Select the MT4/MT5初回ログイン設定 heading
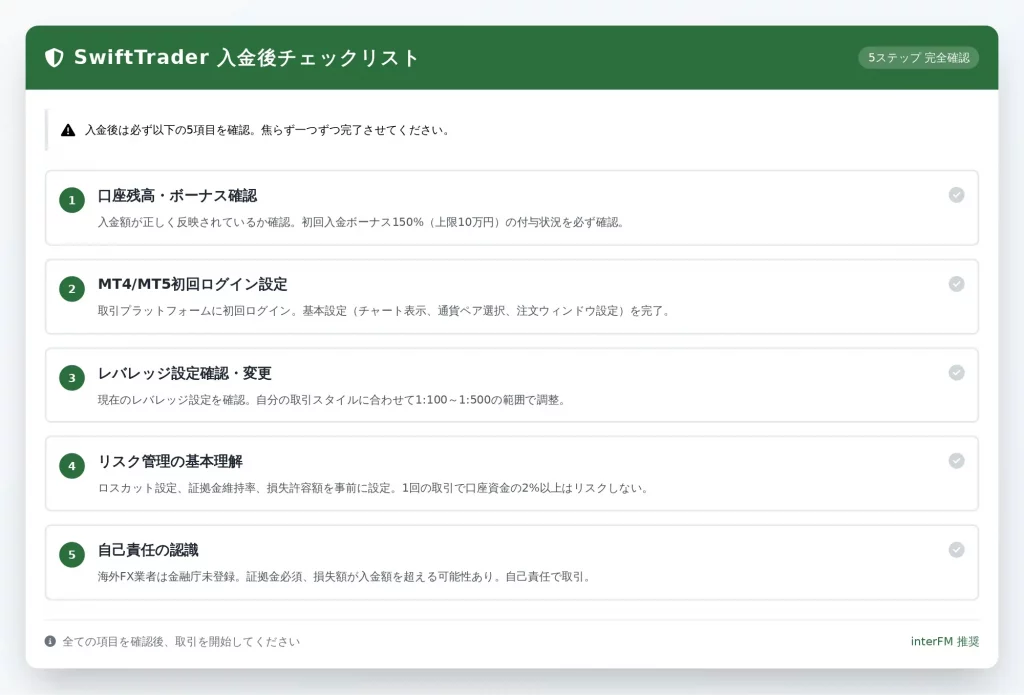The height and width of the screenshot is (695, 1024). click(x=192, y=284)
